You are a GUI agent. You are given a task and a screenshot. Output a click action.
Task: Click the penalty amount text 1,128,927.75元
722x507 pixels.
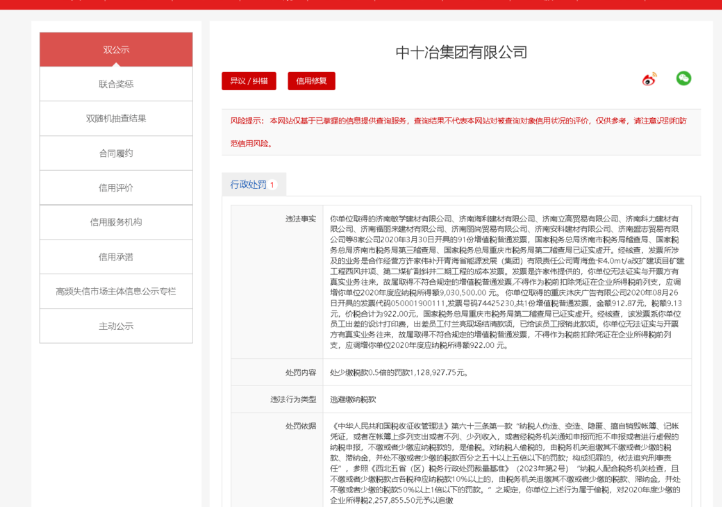click(x=439, y=373)
